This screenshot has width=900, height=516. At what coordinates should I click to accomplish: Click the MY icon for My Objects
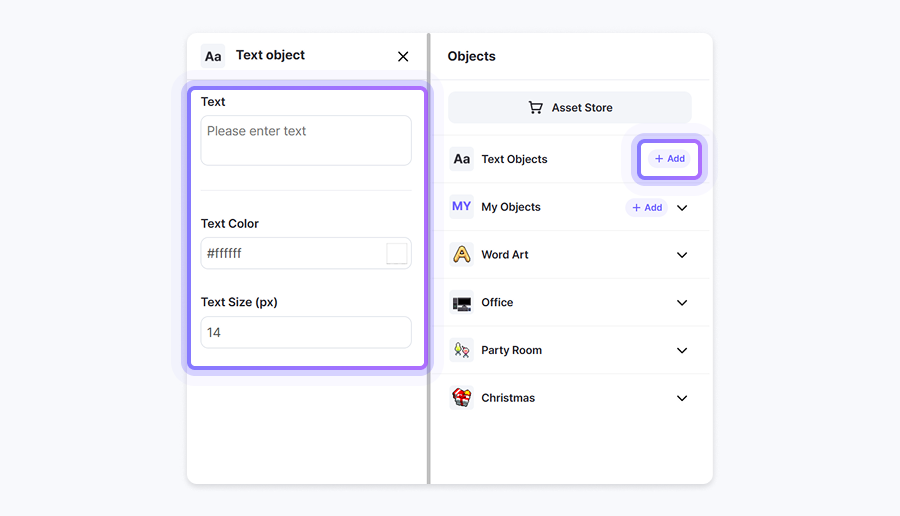(x=461, y=207)
